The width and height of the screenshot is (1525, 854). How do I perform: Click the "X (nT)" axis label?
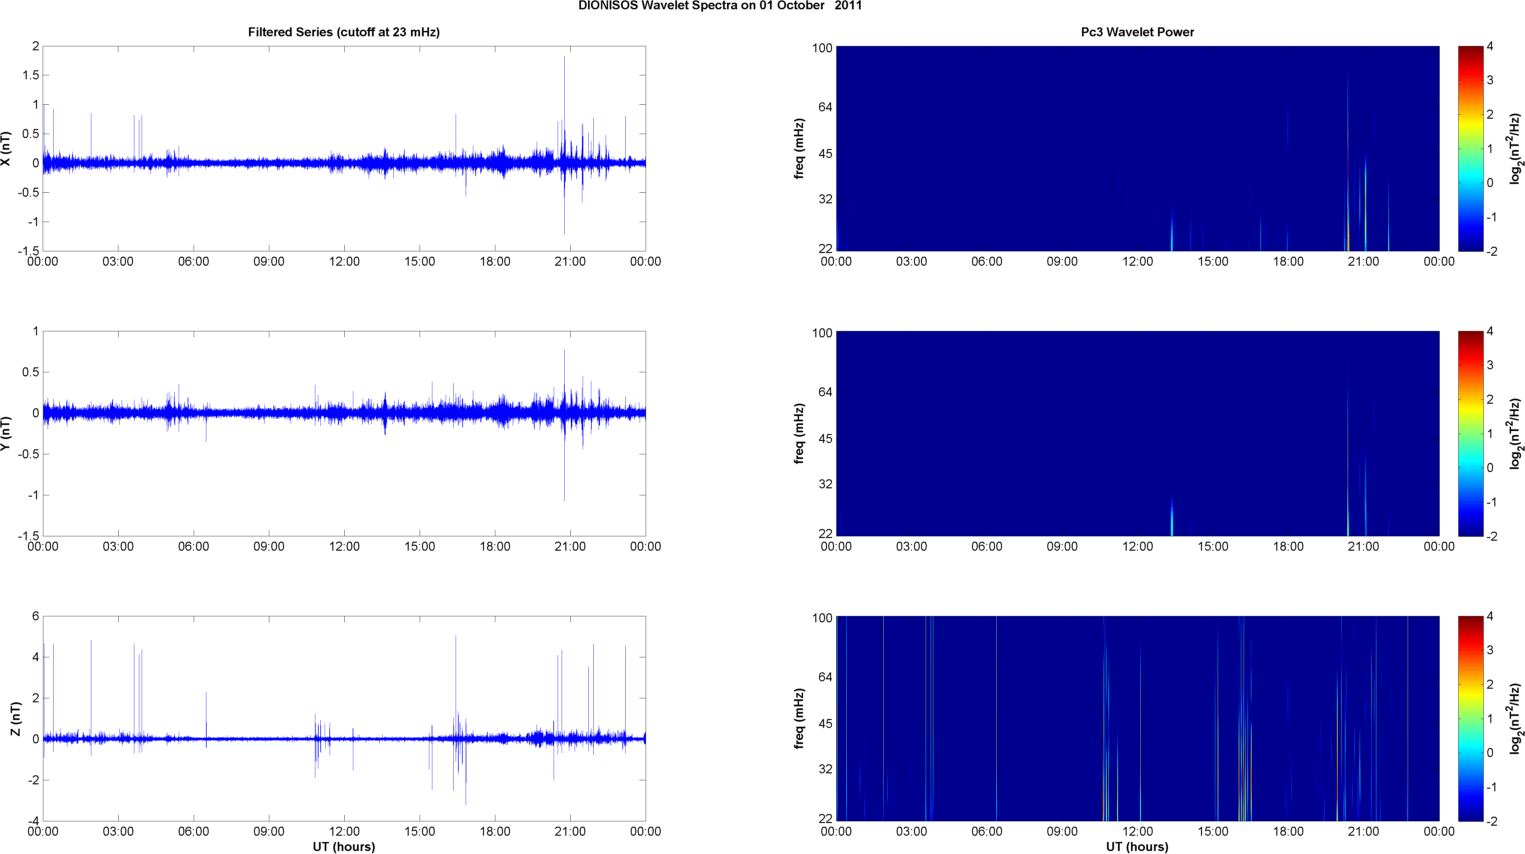(x=6, y=148)
